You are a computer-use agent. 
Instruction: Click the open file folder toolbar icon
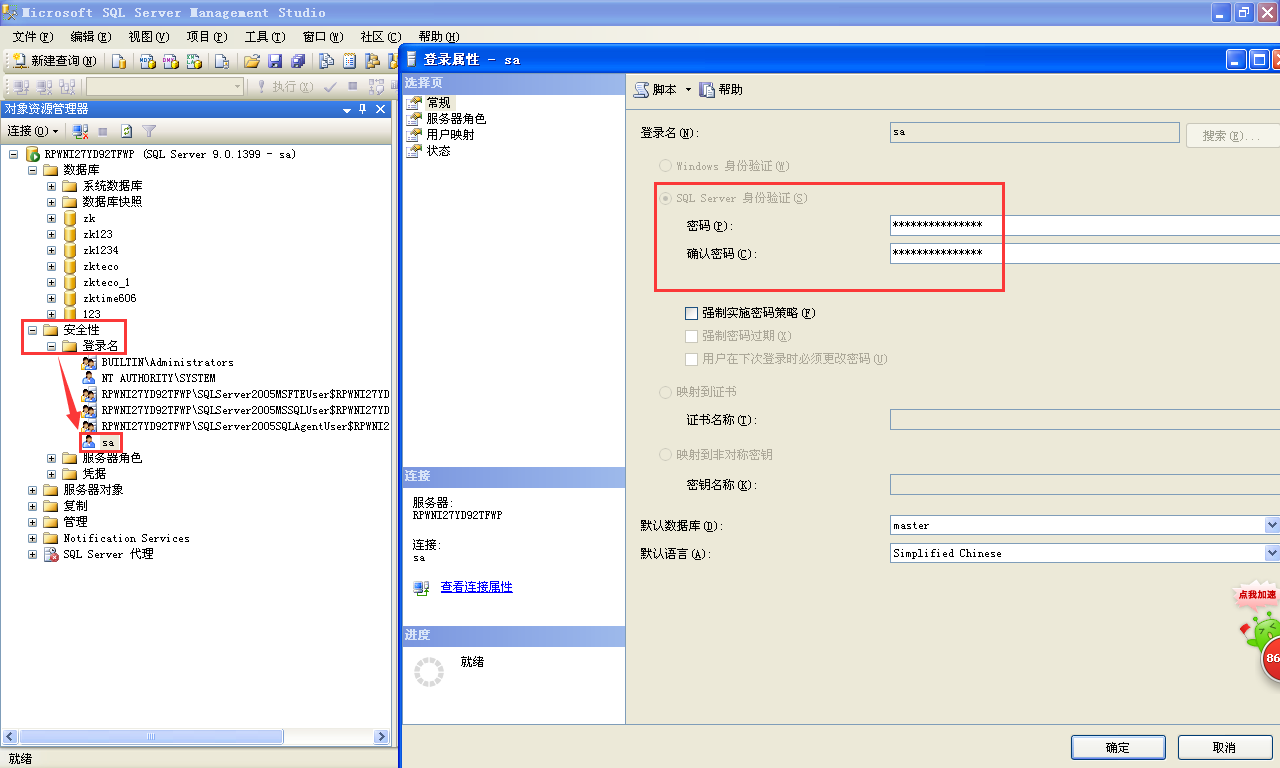[x=252, y=61]
